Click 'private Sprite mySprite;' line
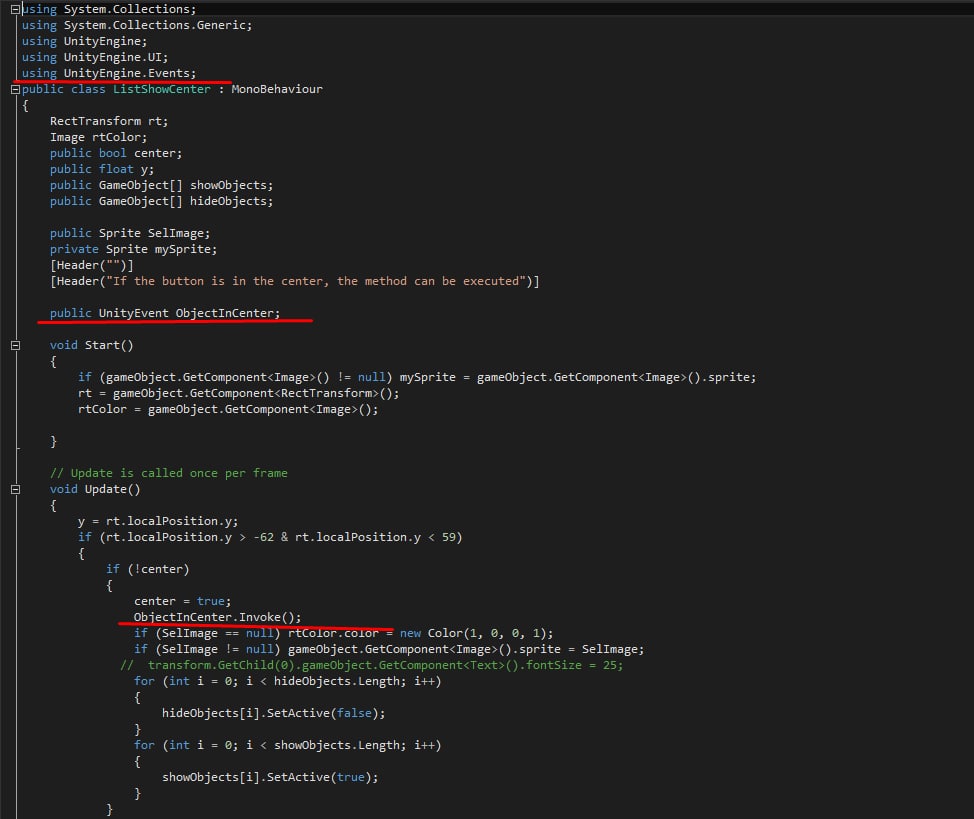 134,249
